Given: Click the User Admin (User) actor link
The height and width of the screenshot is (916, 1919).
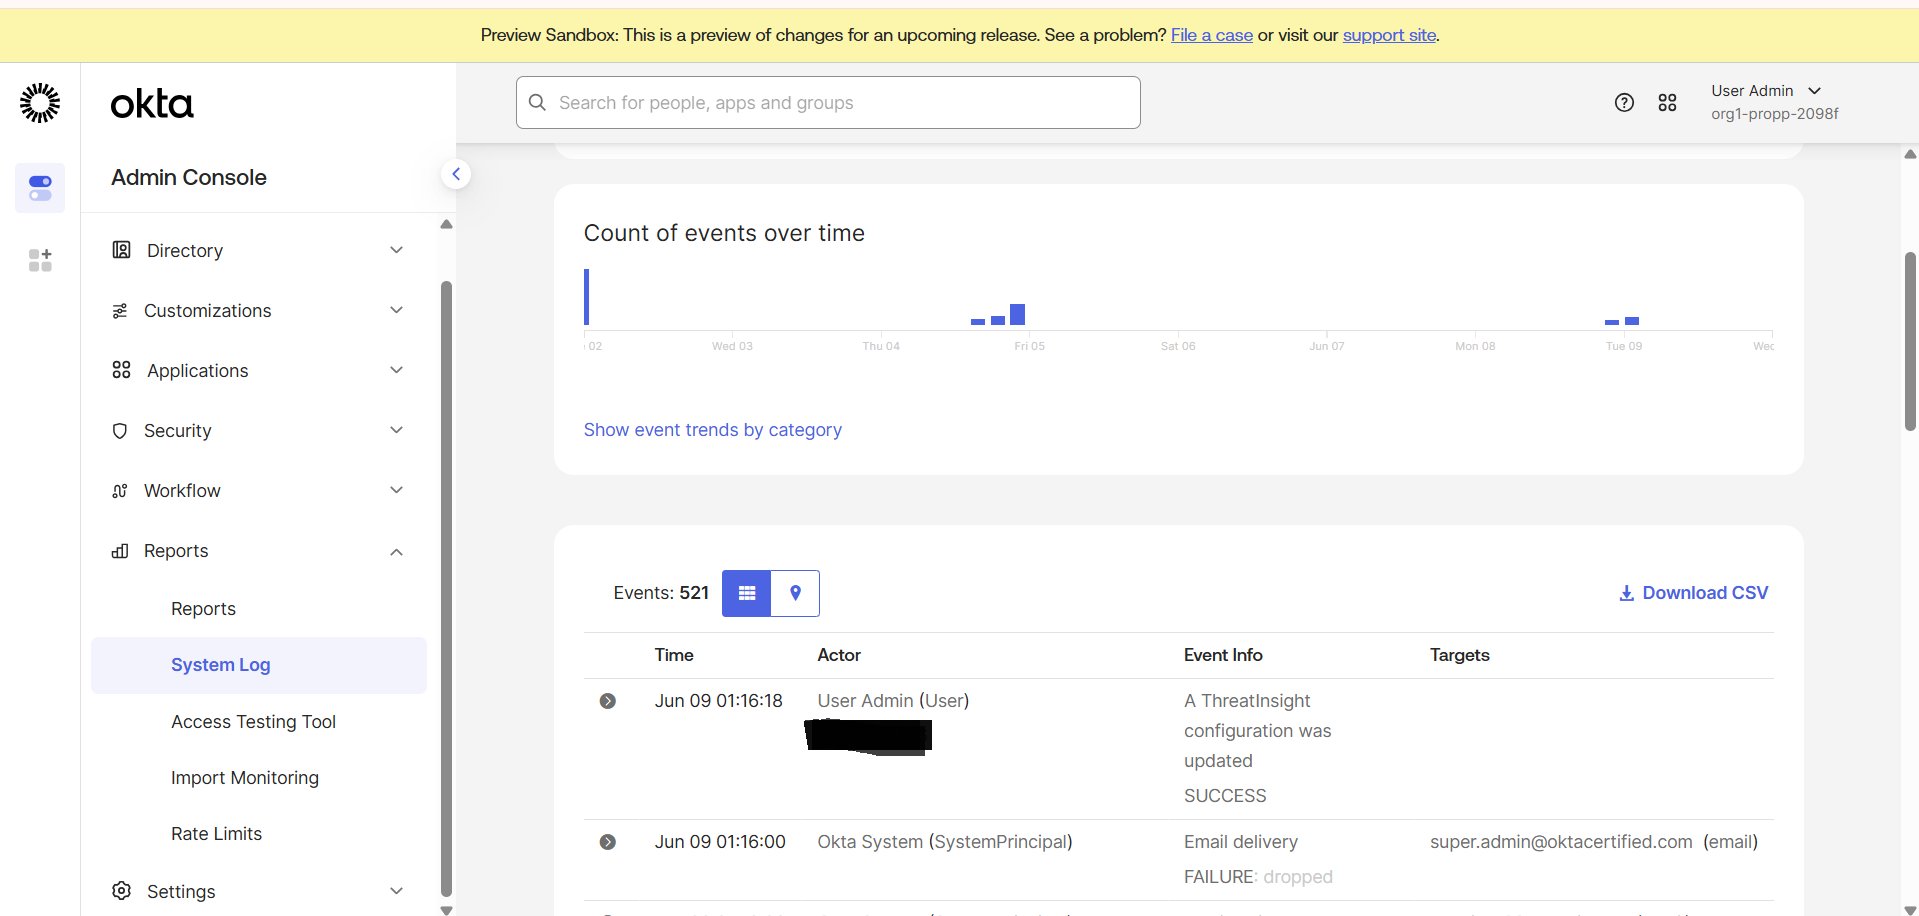Looking at the screenshot, I should click(893, 701).
